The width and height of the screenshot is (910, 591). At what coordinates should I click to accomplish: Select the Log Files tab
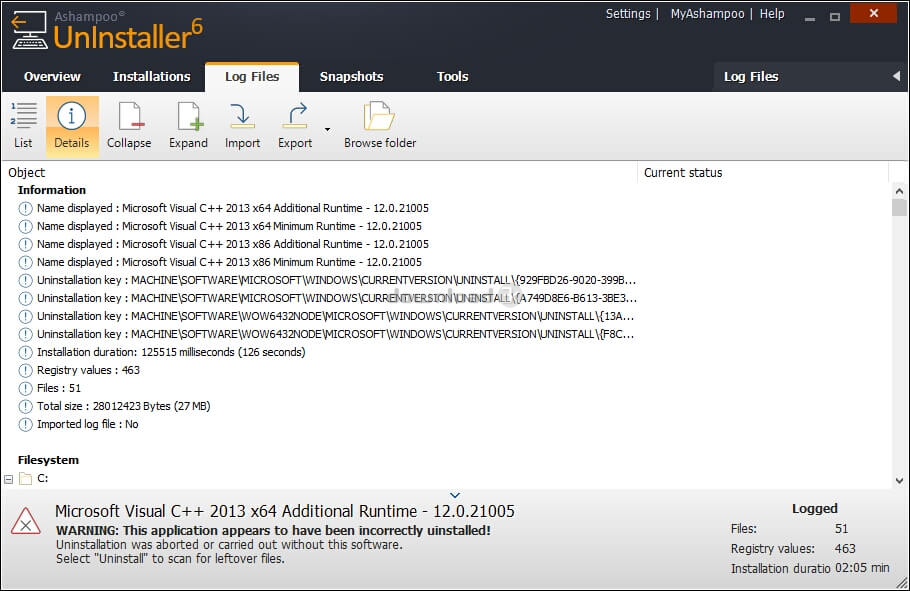252,77
